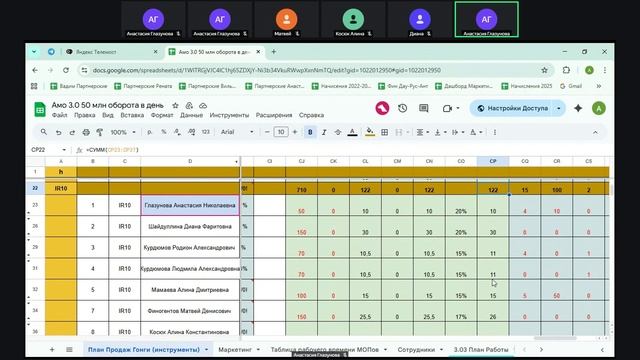Bookmark this page with the star
This screenshot has height=360, width=640.
(544, 70)
